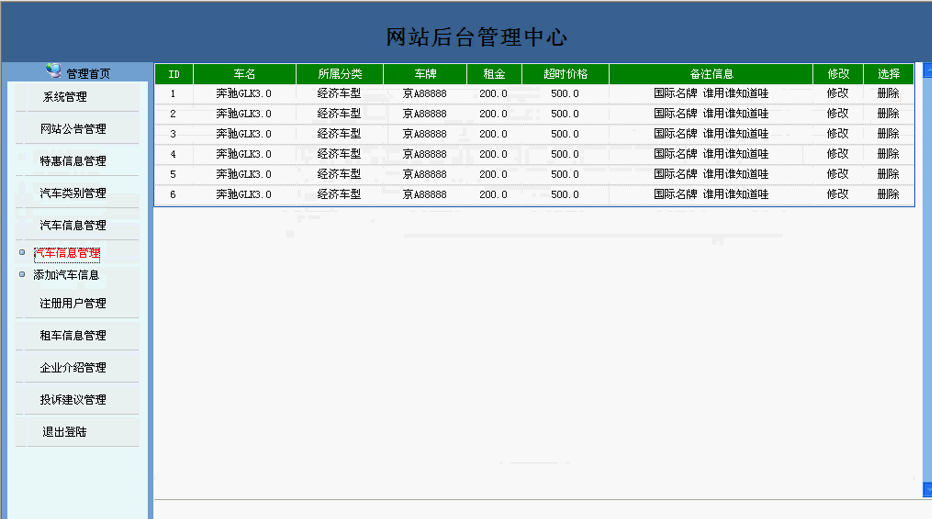Open 租车信息管理 in the sidebar

[73, 336]
